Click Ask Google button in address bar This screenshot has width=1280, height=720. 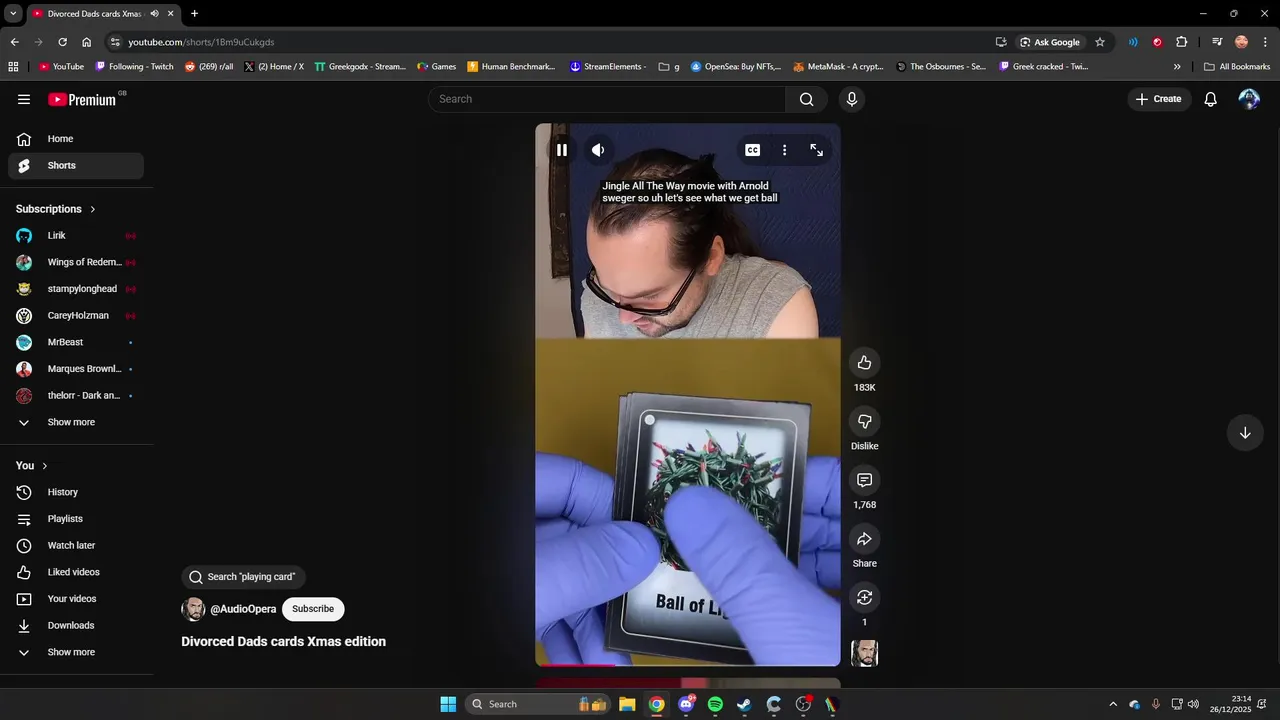[1050, 42]
